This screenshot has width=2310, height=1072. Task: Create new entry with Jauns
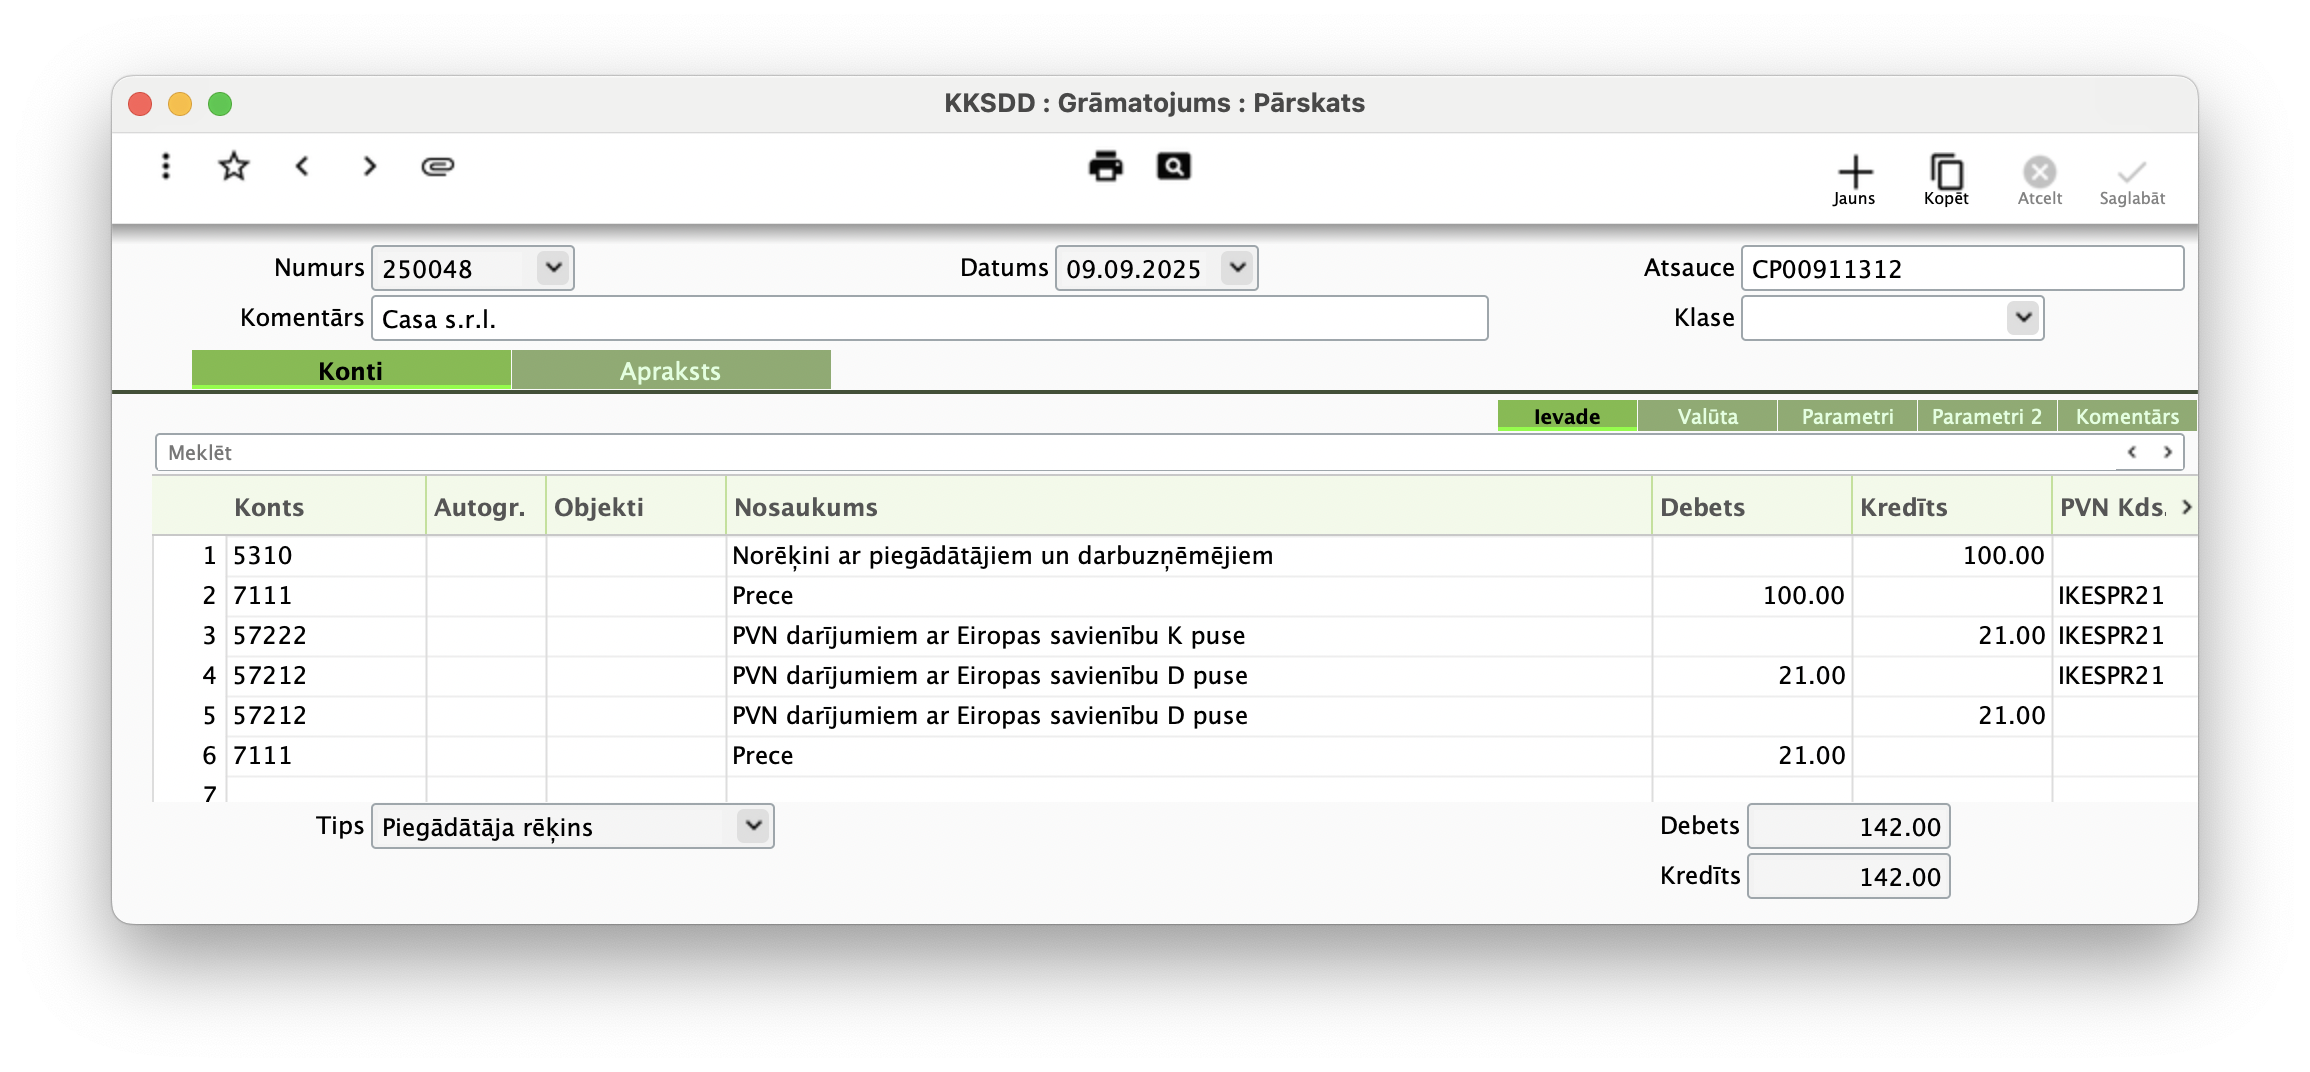tap(1854, 180)
